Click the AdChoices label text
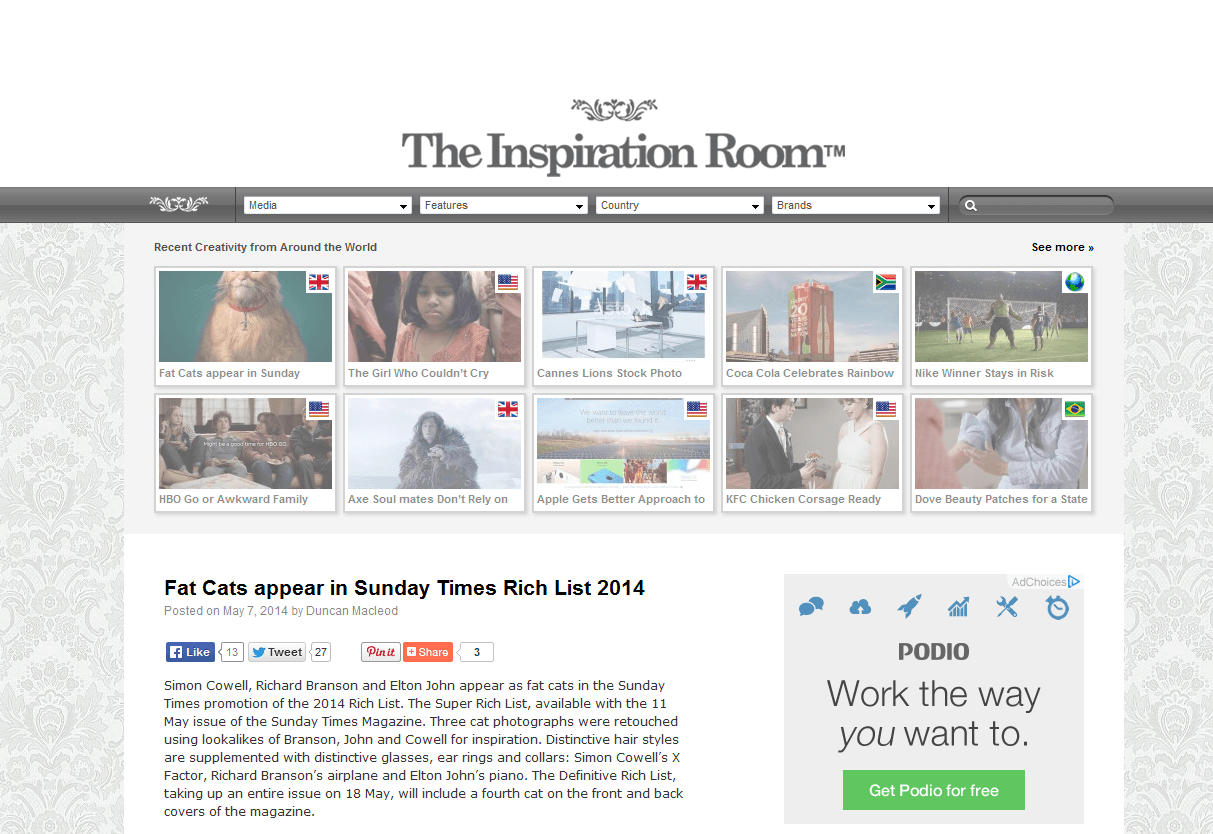The width and height of the screenshot is (1213, 834). 1038,582
